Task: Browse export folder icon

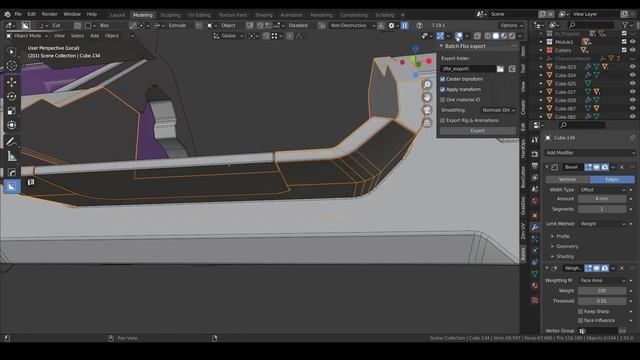Action: coord(500,69)
